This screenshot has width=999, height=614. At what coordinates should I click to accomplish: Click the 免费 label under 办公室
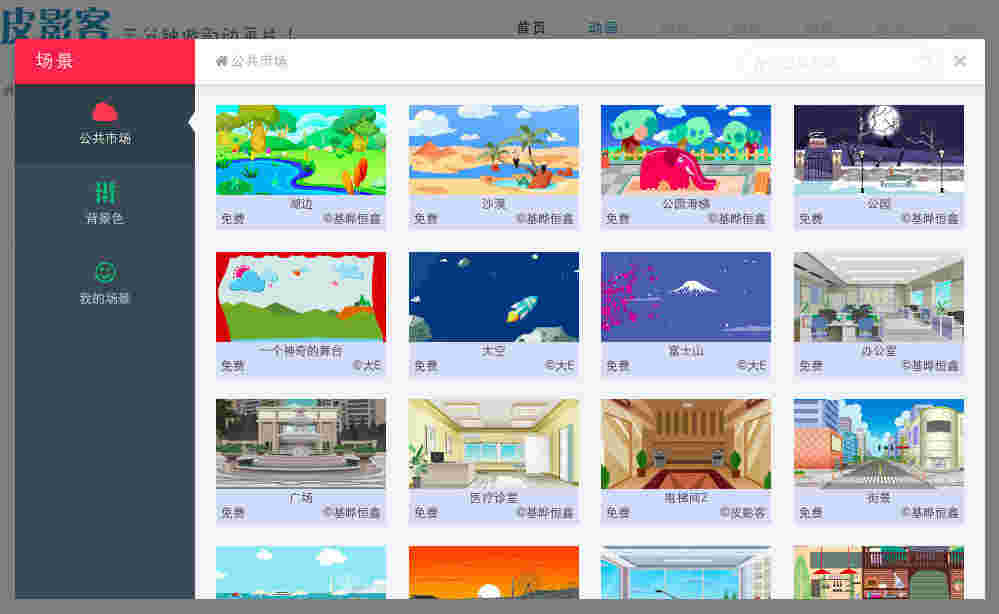(x=810, y=366)
